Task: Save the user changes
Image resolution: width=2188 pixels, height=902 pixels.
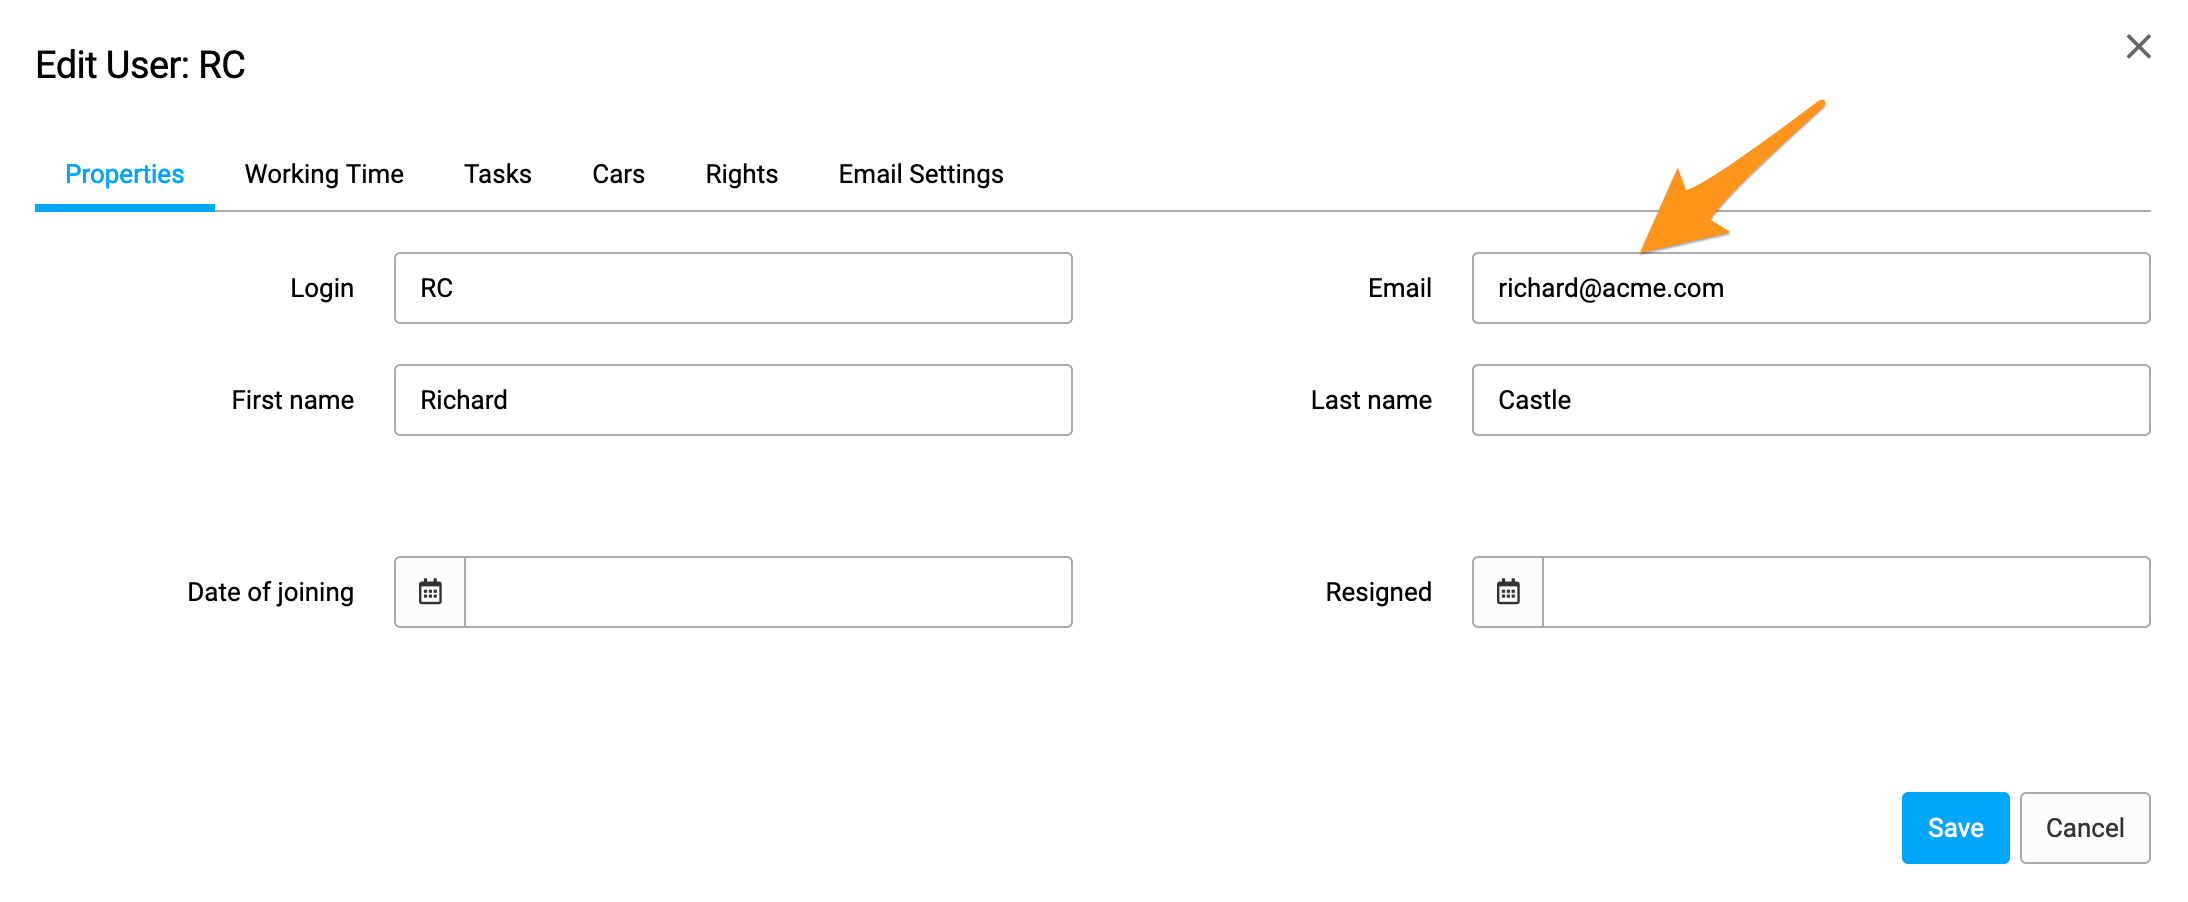Action: click(x=1955, y=828)
